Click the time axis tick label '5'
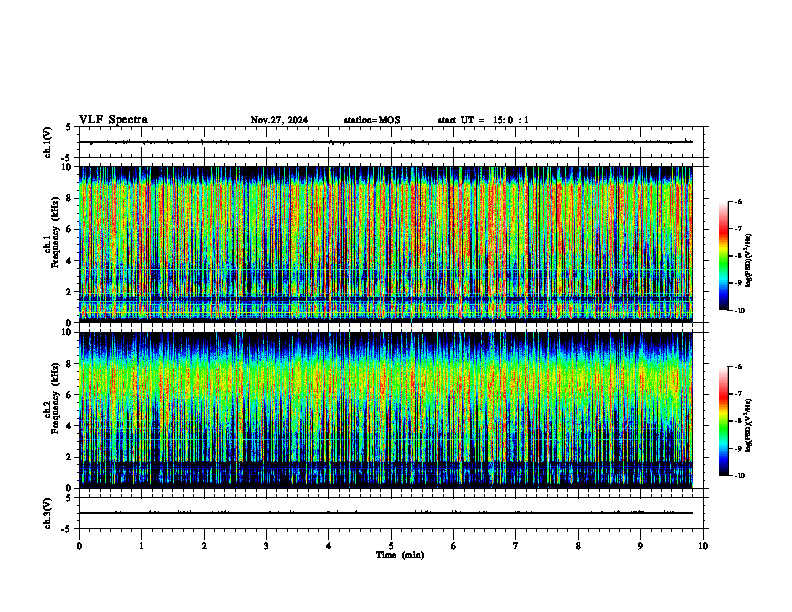This screenshot has width=792, height=612. click(391, 546)
